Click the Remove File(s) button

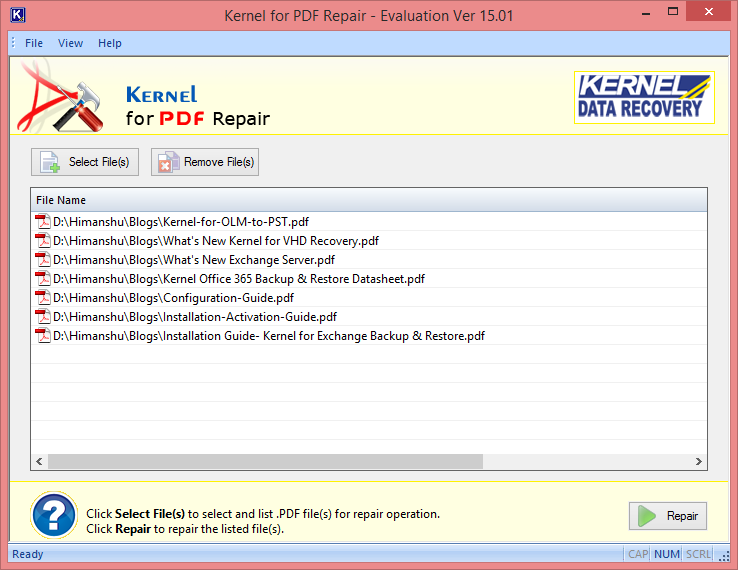point(205,162)
